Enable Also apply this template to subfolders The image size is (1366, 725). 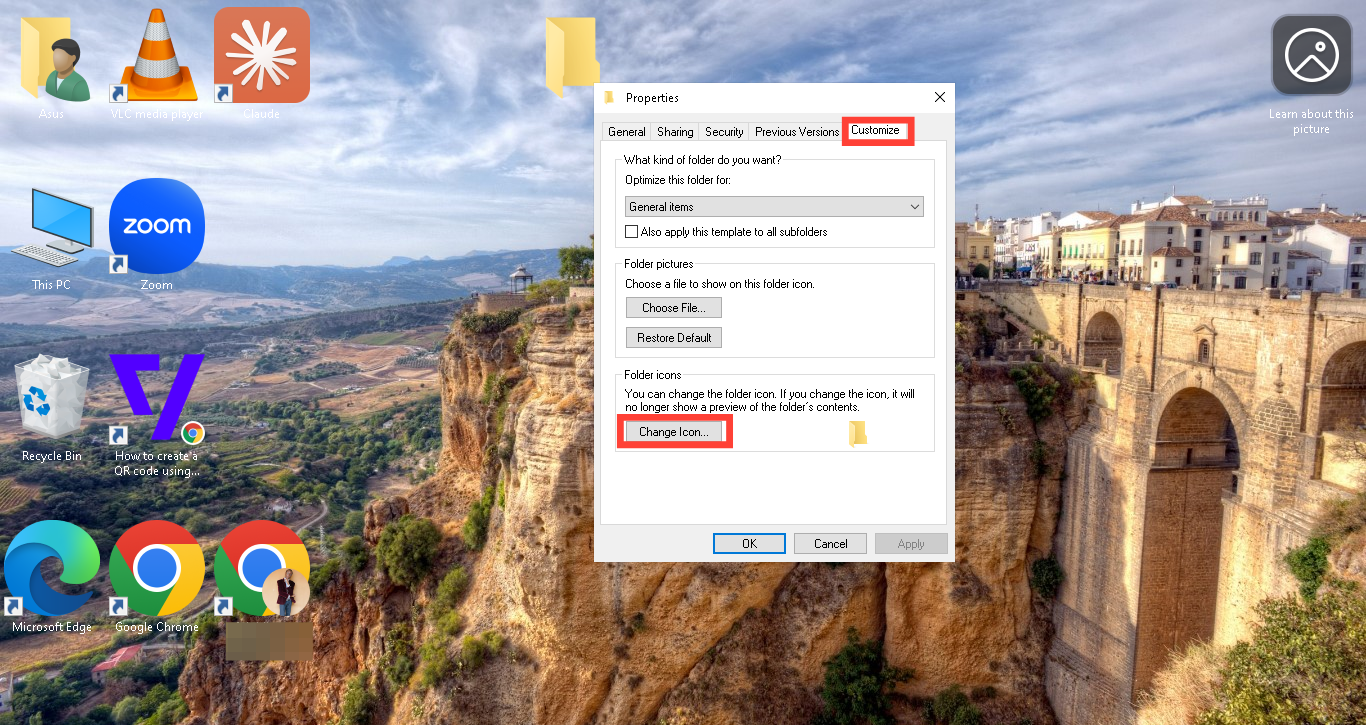(631, 232)
